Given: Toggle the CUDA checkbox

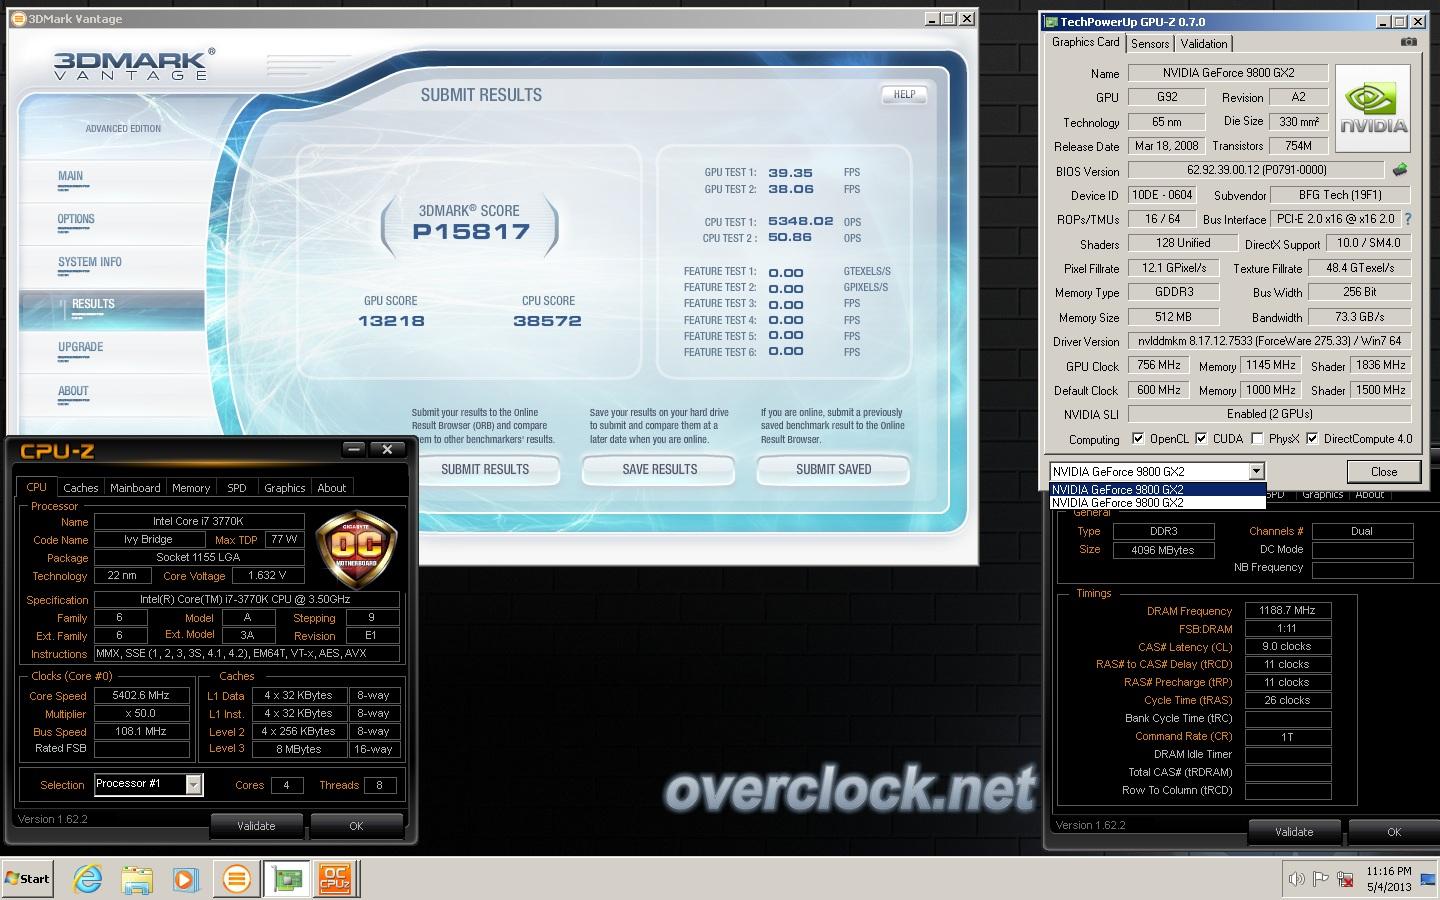Looking at the screenshot, I should pyautogui.click(x=1200, y=438).
